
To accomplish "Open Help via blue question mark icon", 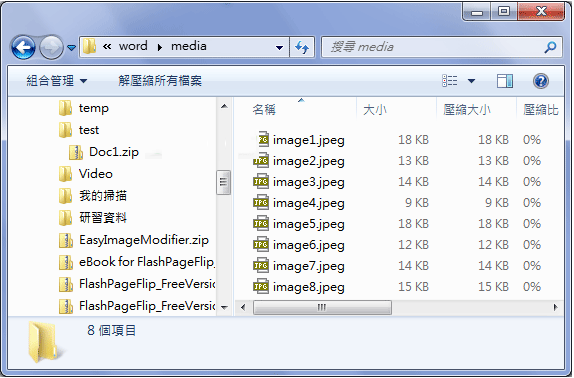I will tap(541, 81).
